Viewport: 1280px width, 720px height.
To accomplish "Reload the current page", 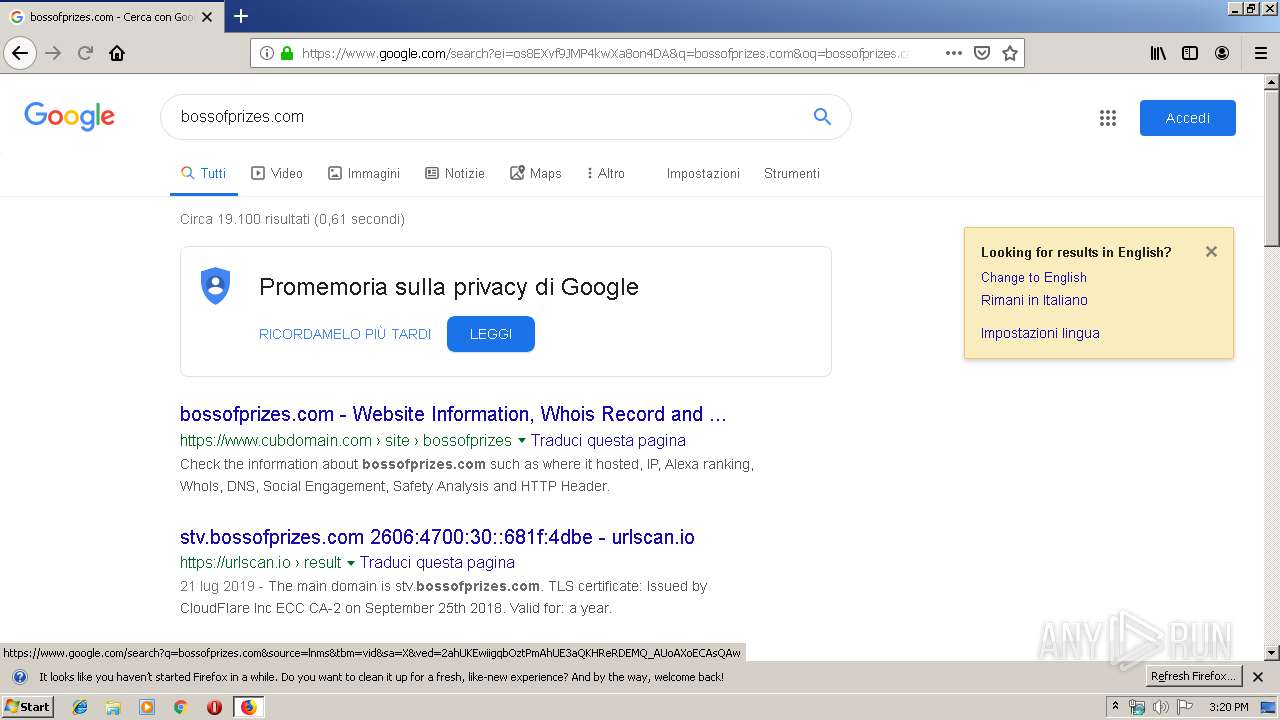I will coord(86,53).
